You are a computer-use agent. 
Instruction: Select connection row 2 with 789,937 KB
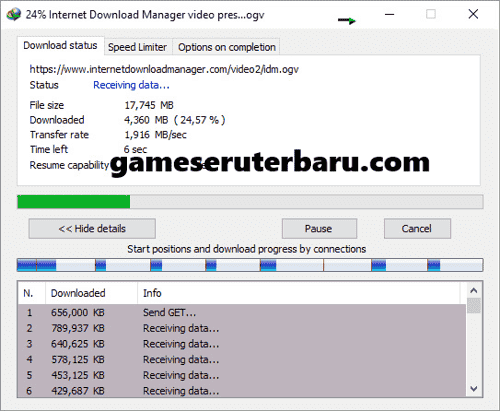(x=242, y=328)
